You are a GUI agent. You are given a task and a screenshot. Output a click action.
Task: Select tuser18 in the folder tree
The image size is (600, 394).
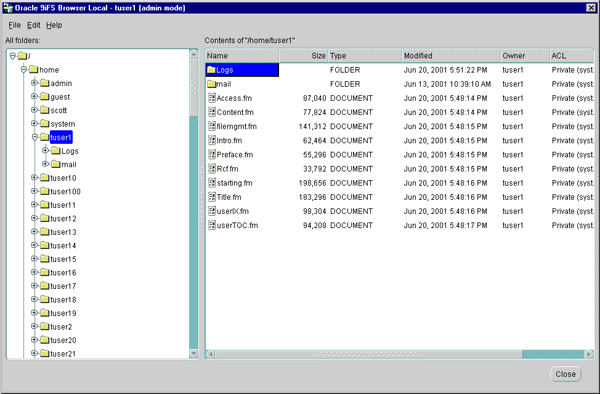(63, 300)
